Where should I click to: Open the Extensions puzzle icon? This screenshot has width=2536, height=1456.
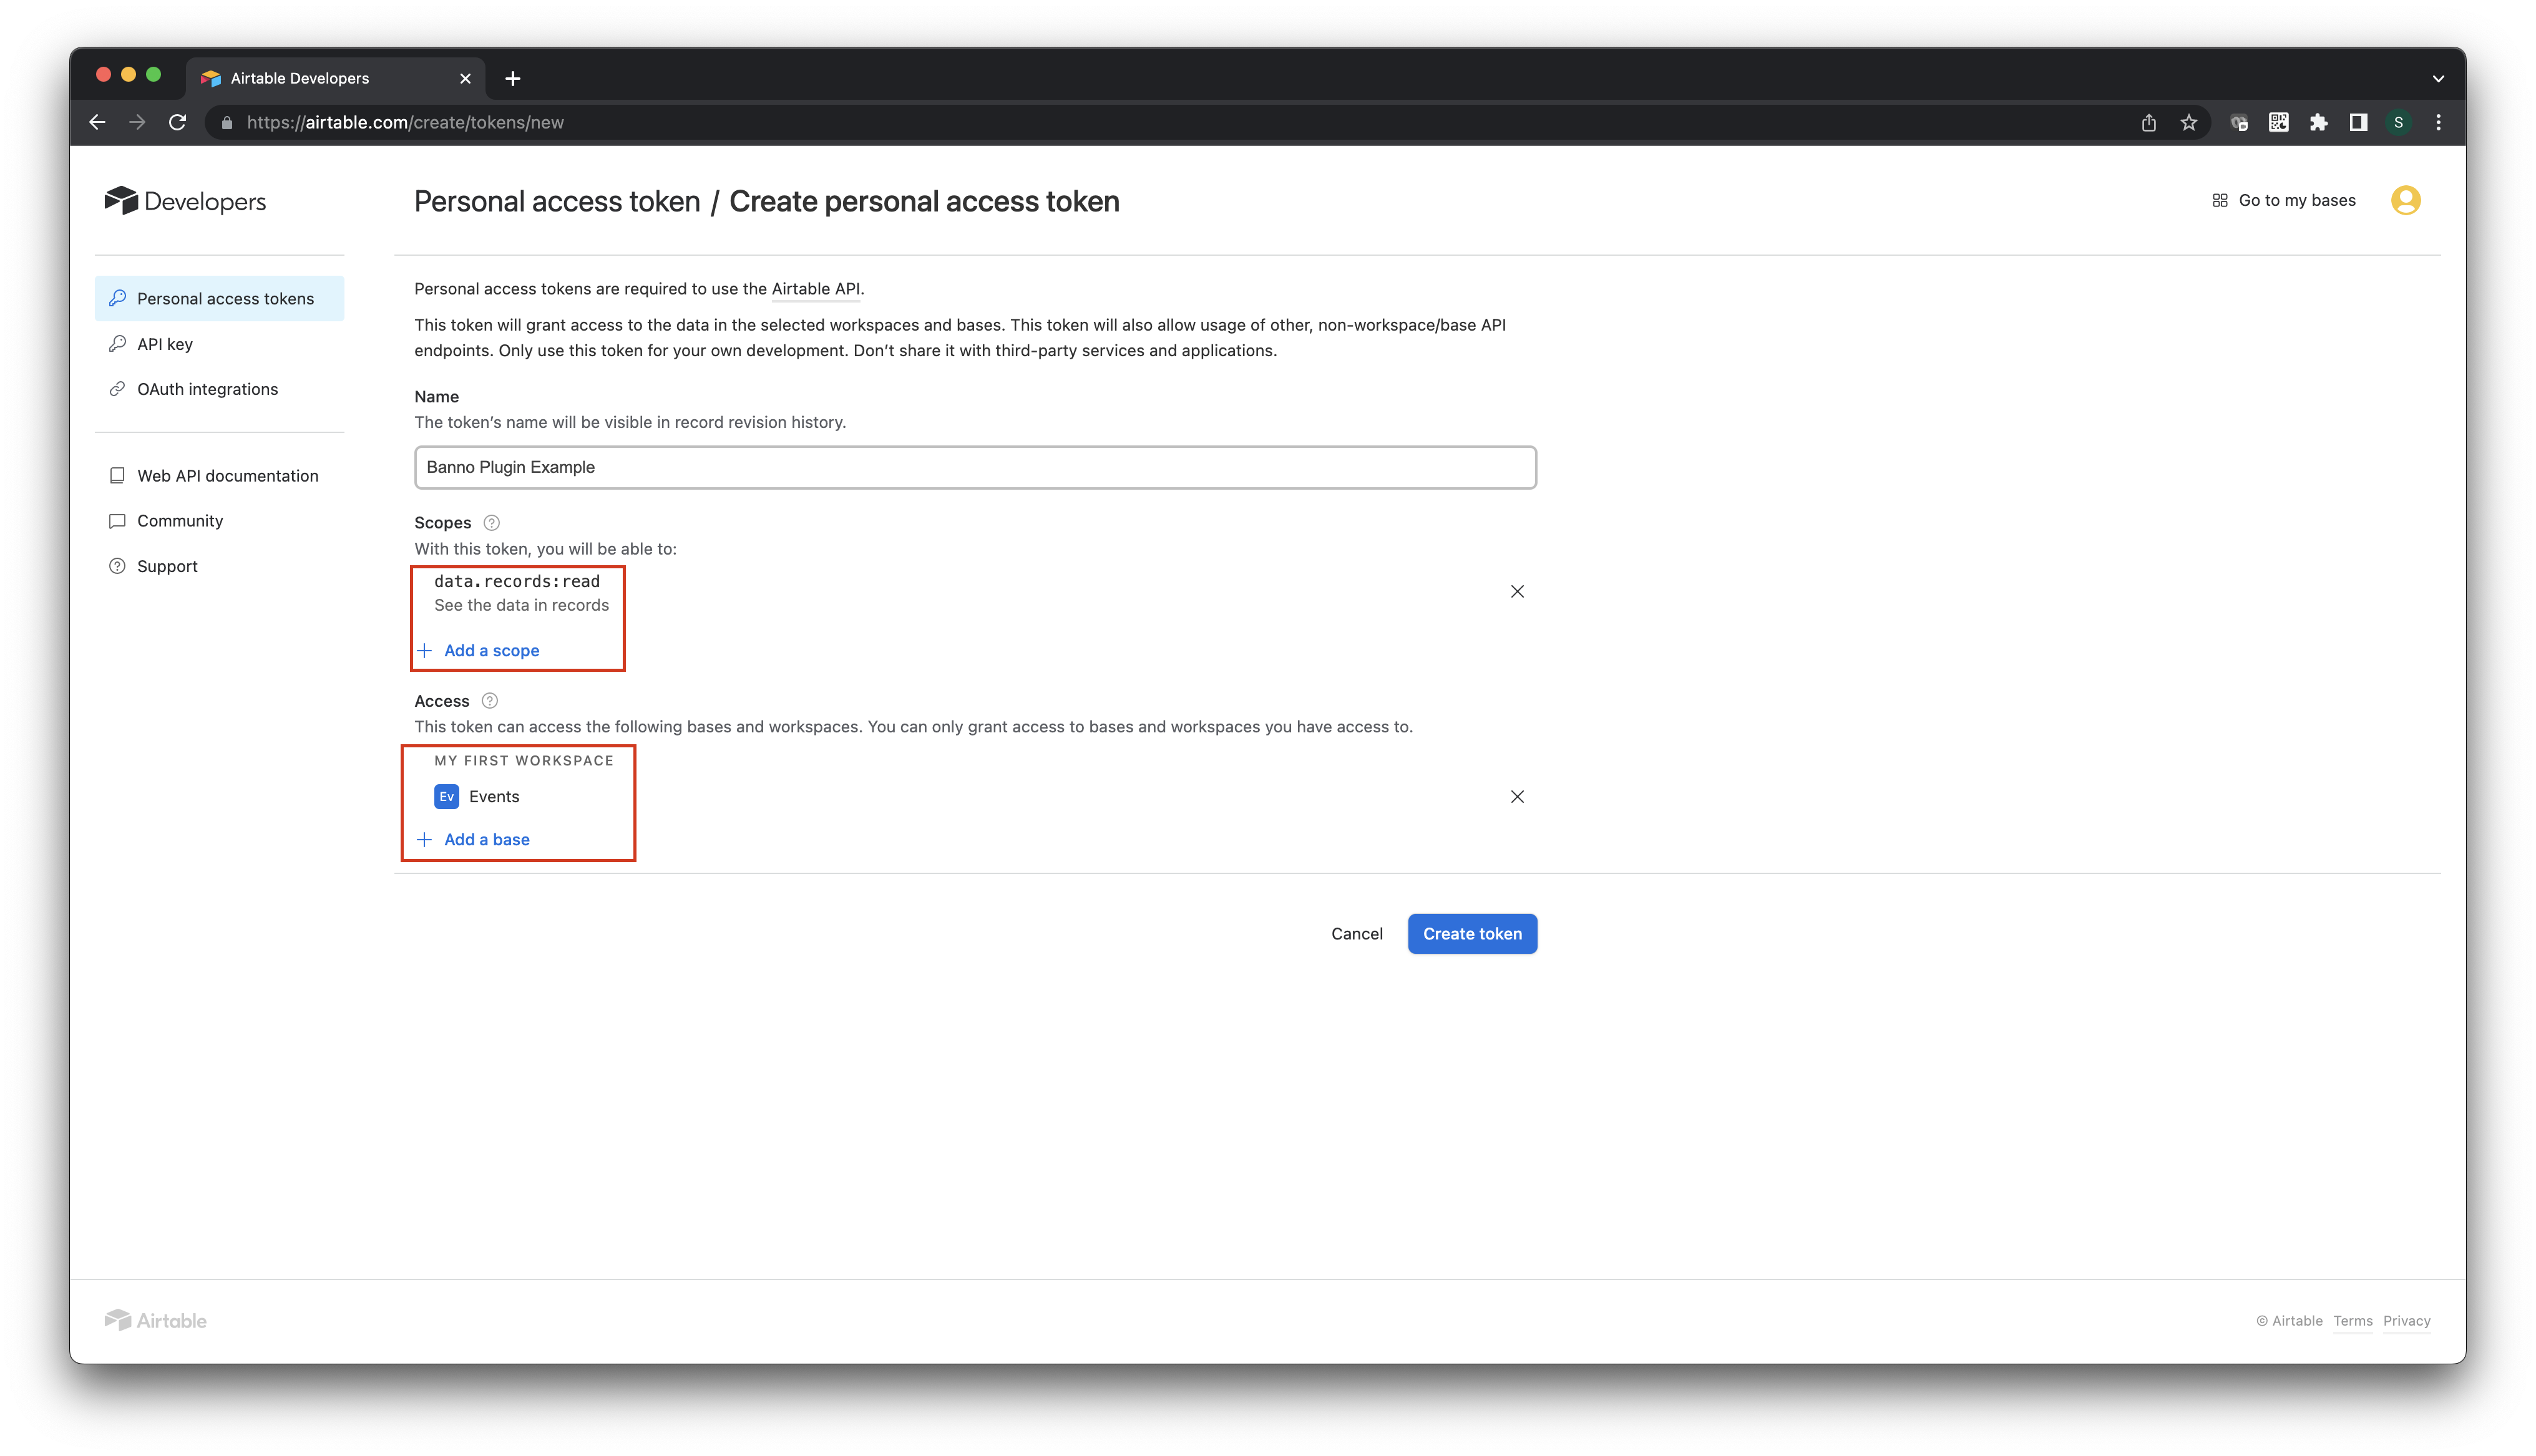(x=2319, y=122)
